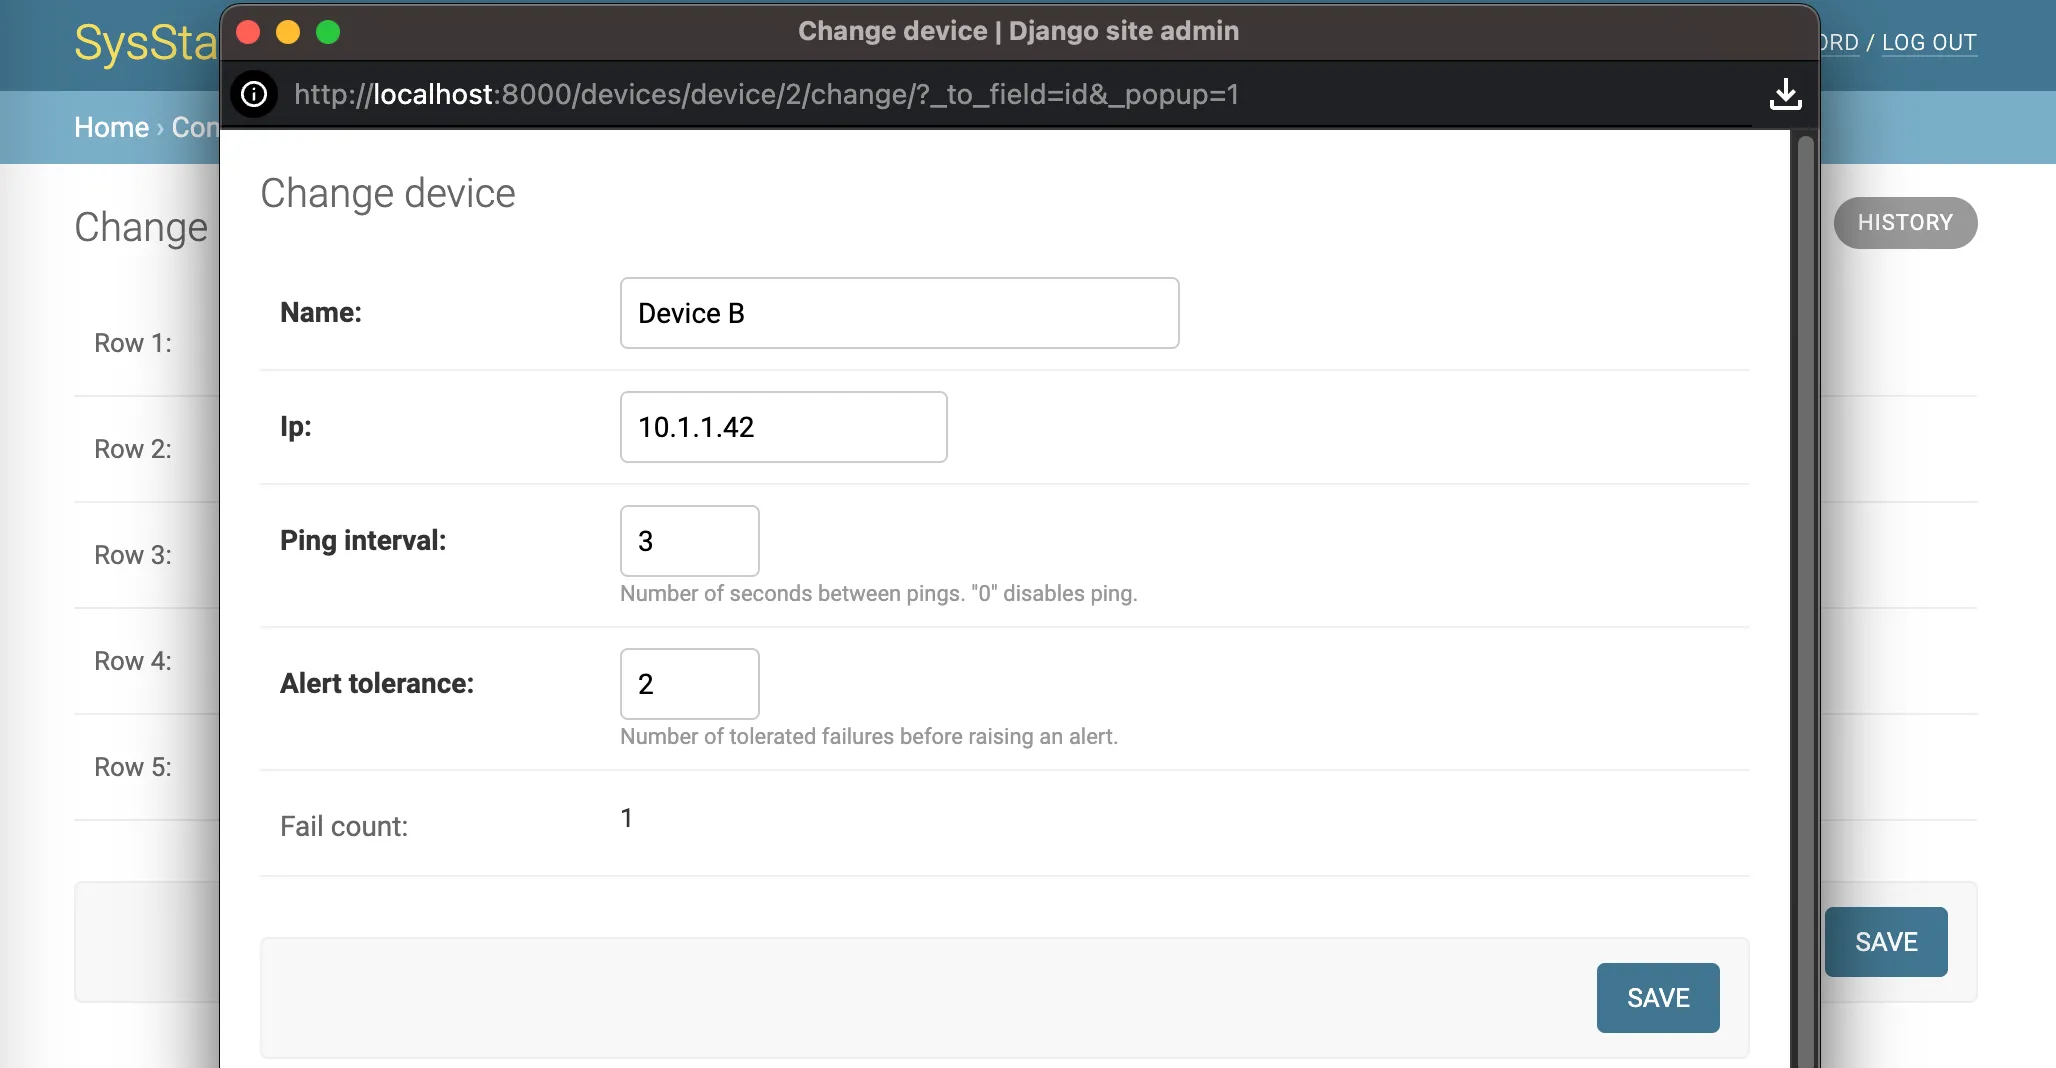Open the Home breadcrumb link
The height and width of the screenshot is (1068, 2056).
[x=110, y=127]
